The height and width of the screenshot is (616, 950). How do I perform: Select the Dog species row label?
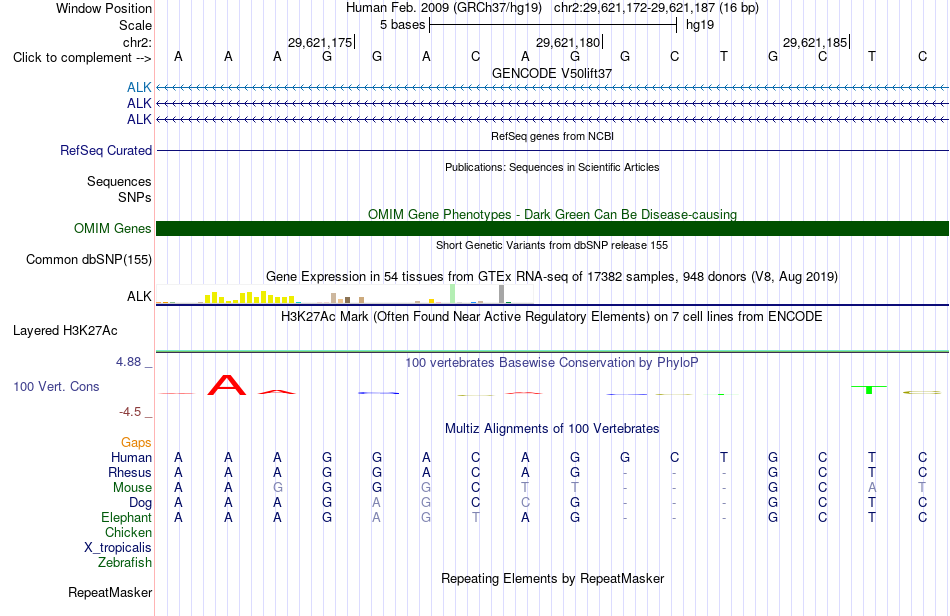(141, 503)
